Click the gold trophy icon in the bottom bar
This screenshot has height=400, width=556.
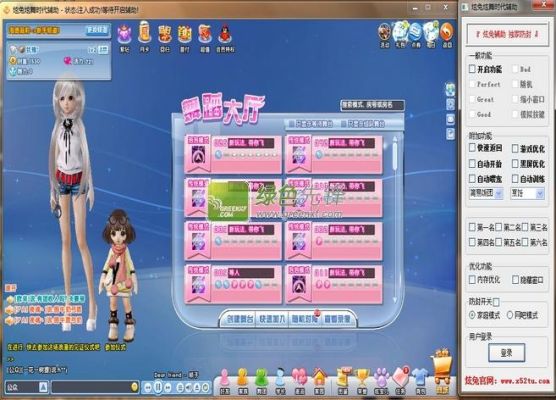tap(362, 377)
